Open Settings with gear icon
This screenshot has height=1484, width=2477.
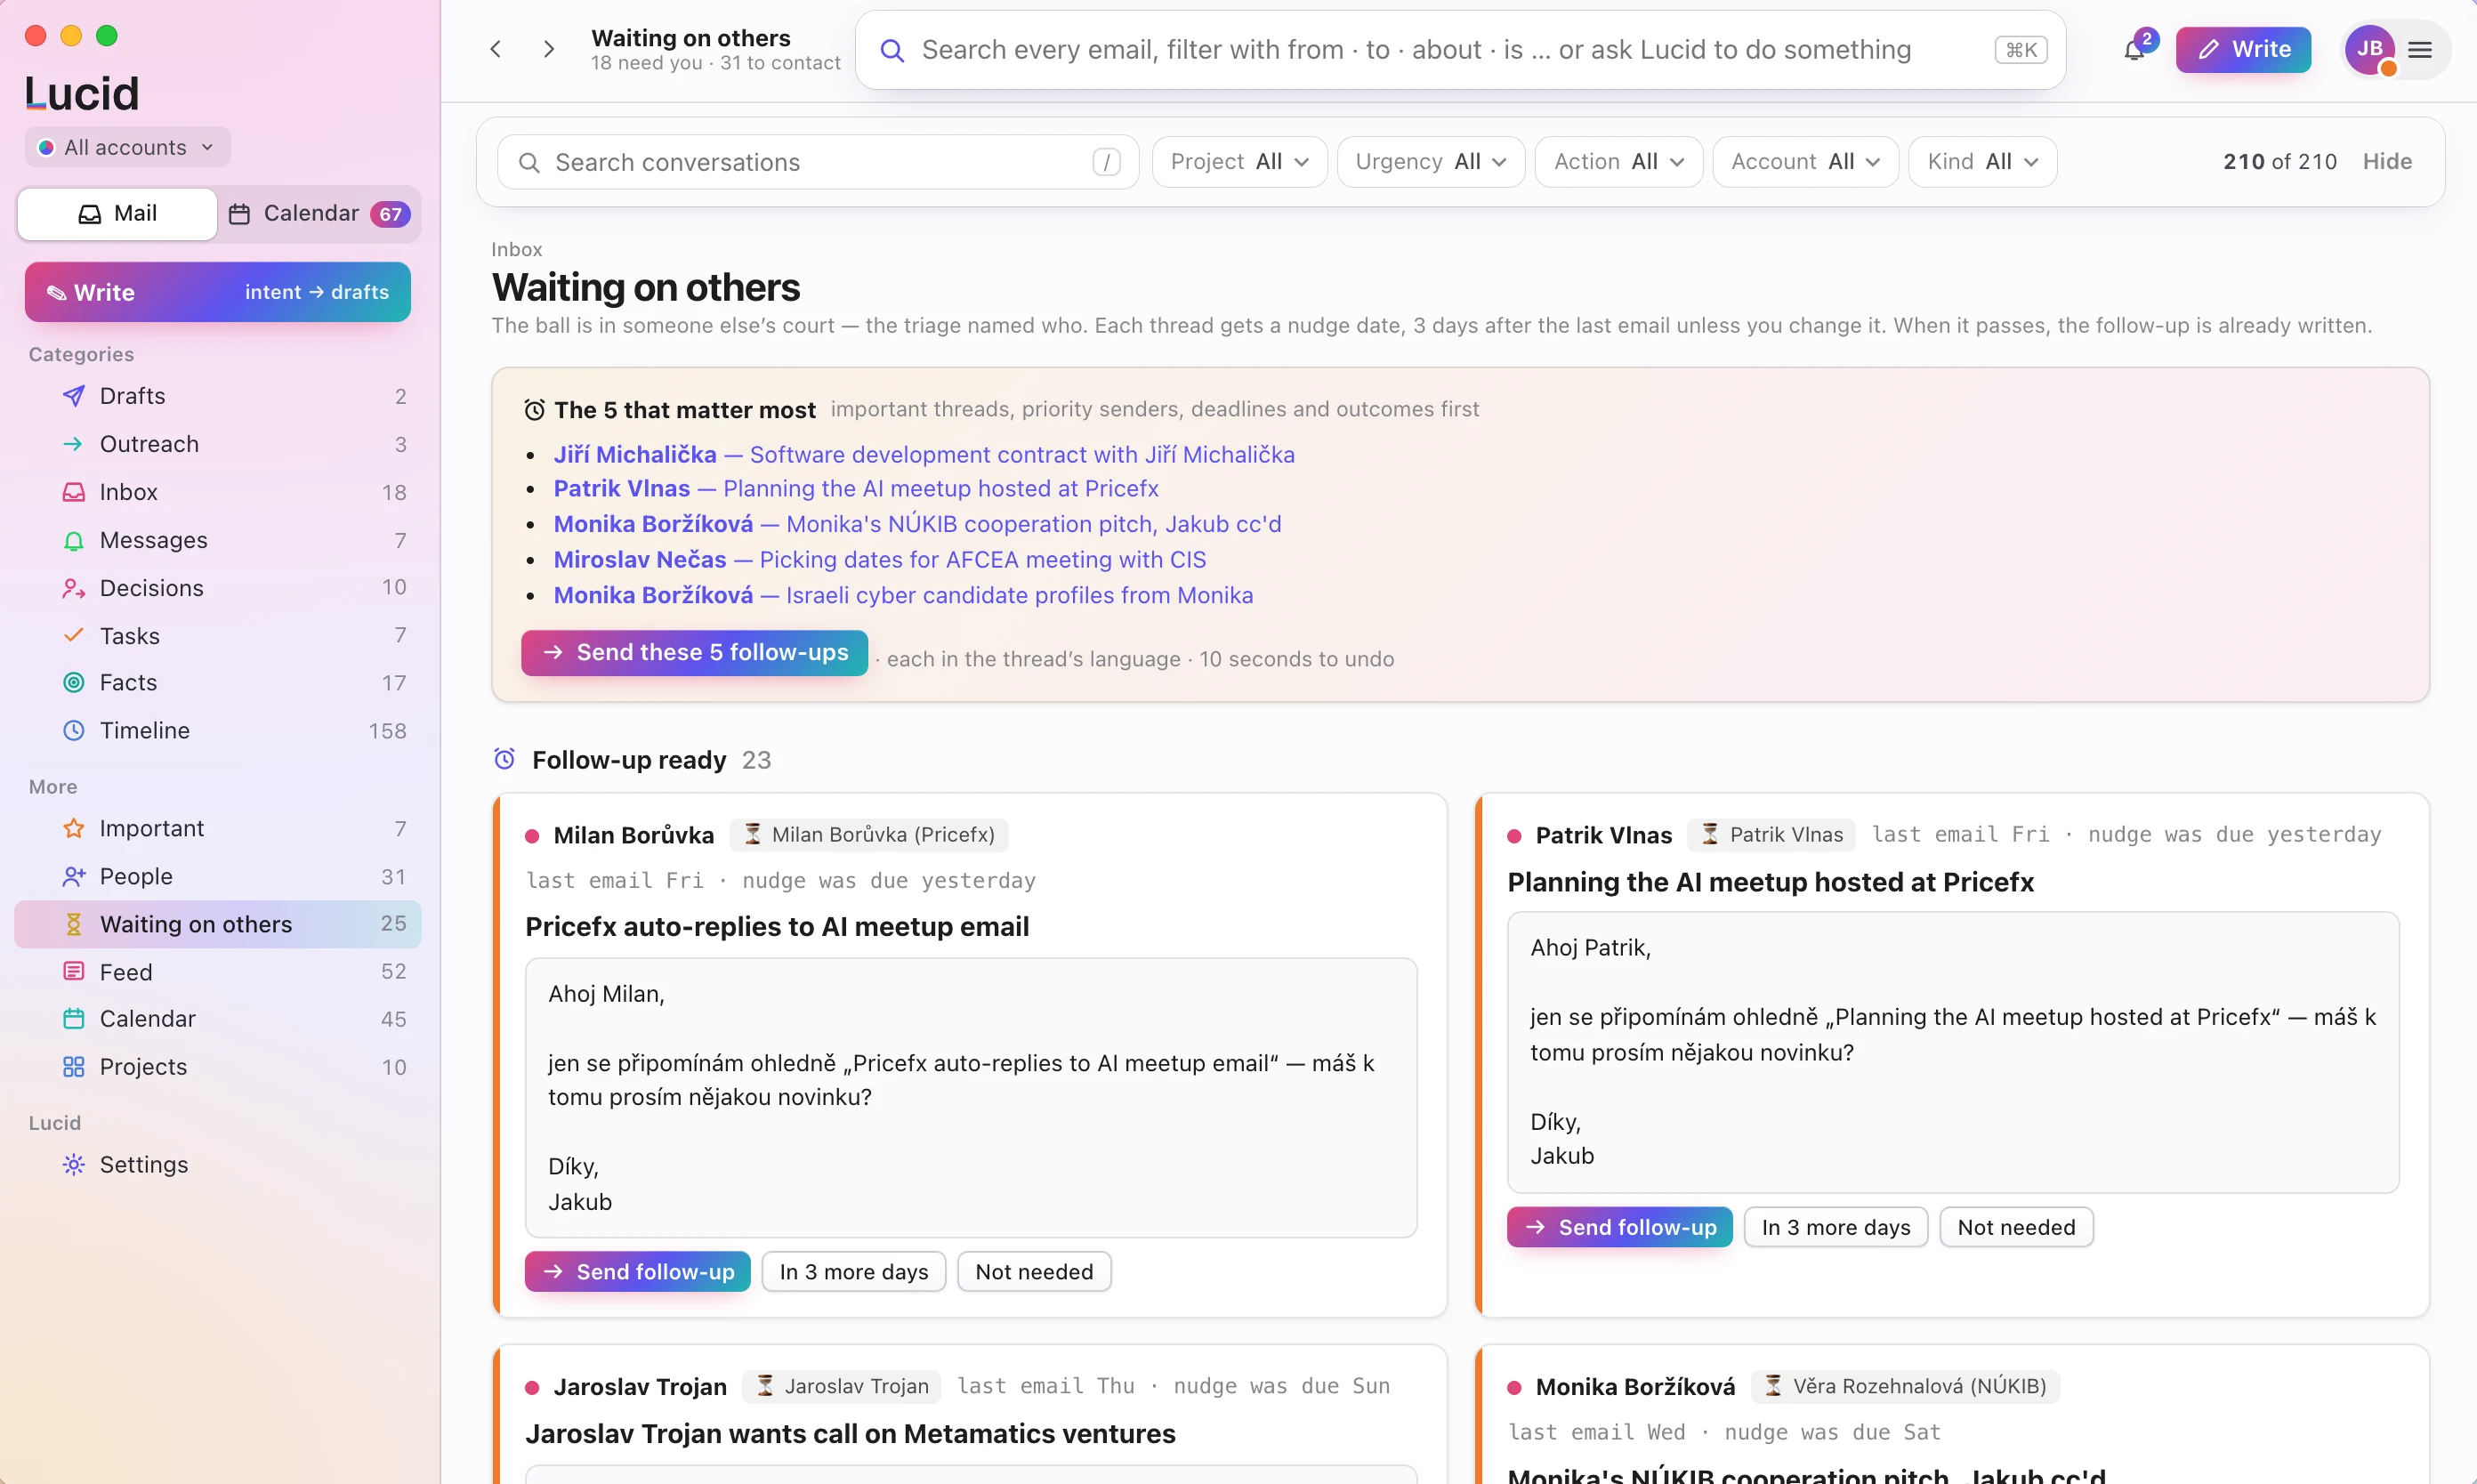pos(217,1164)
